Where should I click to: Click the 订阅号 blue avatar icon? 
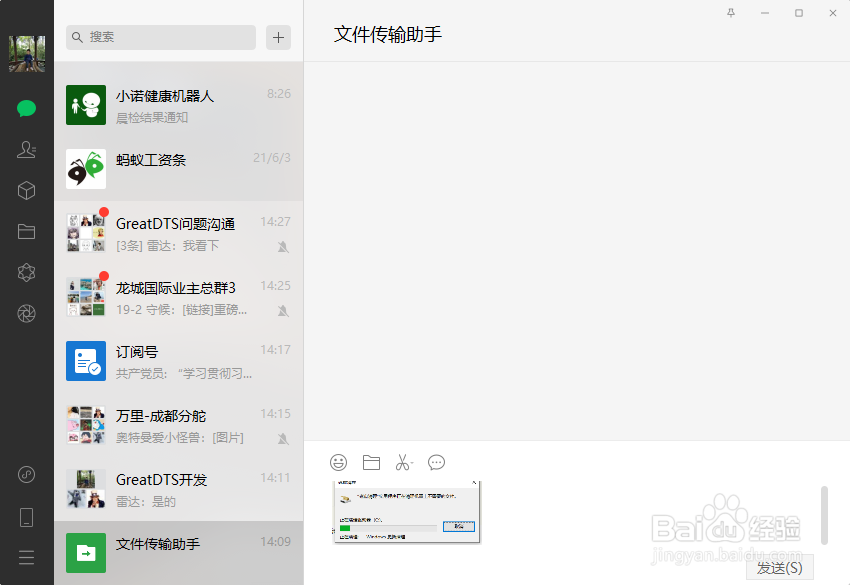pyautogui.click(x=86, y=361)
